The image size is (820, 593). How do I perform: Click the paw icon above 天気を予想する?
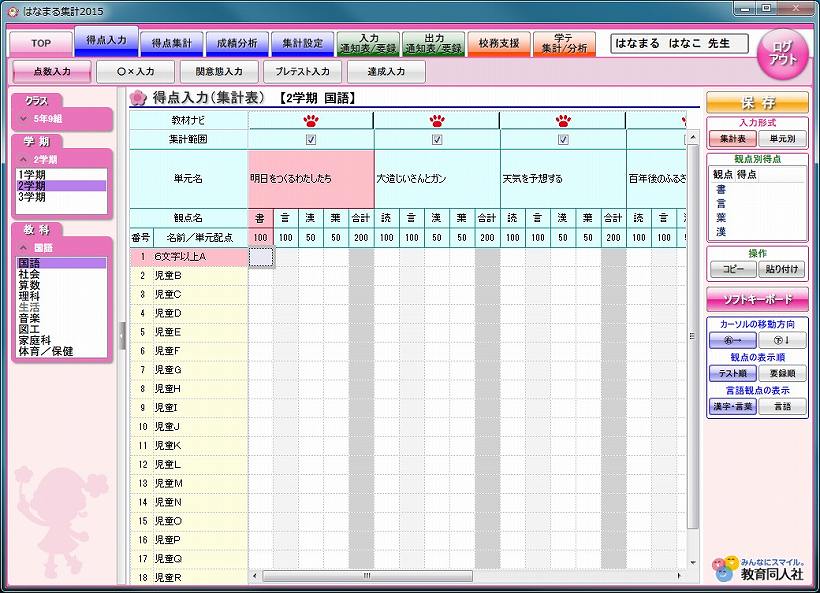click(x=563, y=121)
